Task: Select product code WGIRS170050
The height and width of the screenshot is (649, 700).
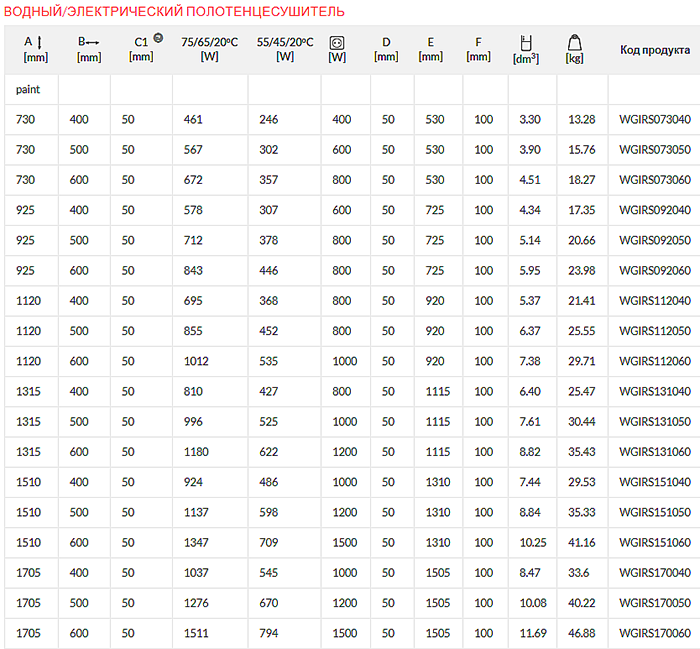Action: point(655,603)
